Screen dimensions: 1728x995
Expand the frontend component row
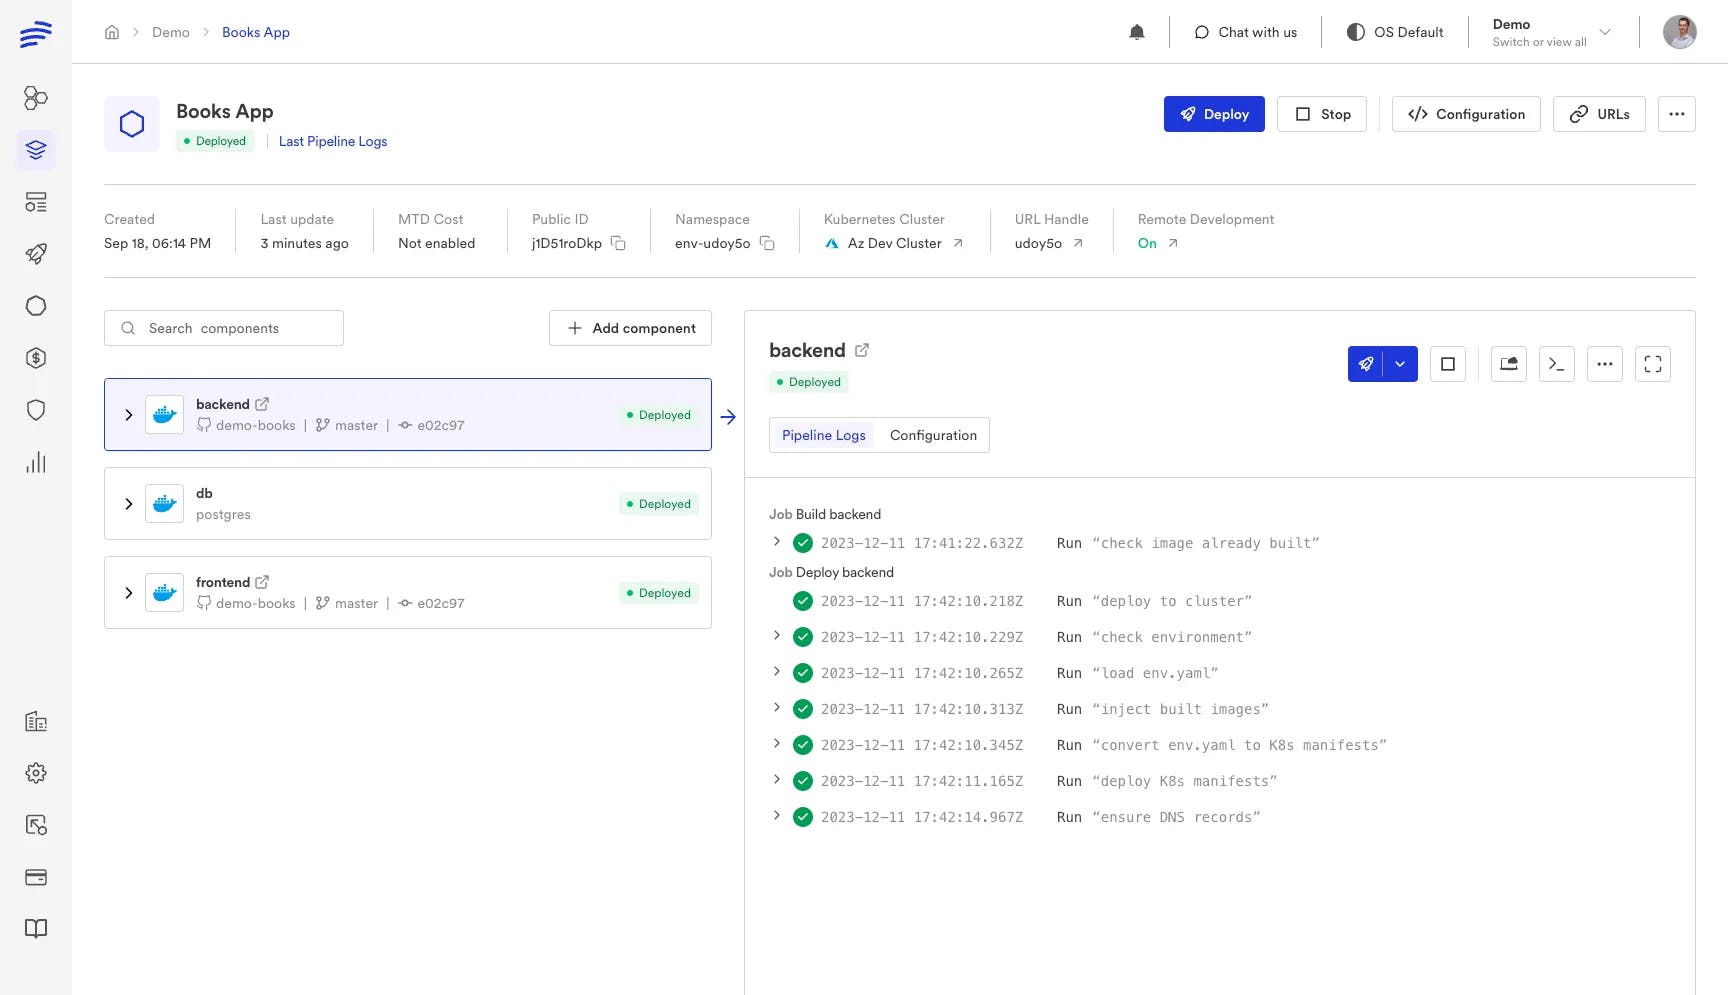coord(128,593)
